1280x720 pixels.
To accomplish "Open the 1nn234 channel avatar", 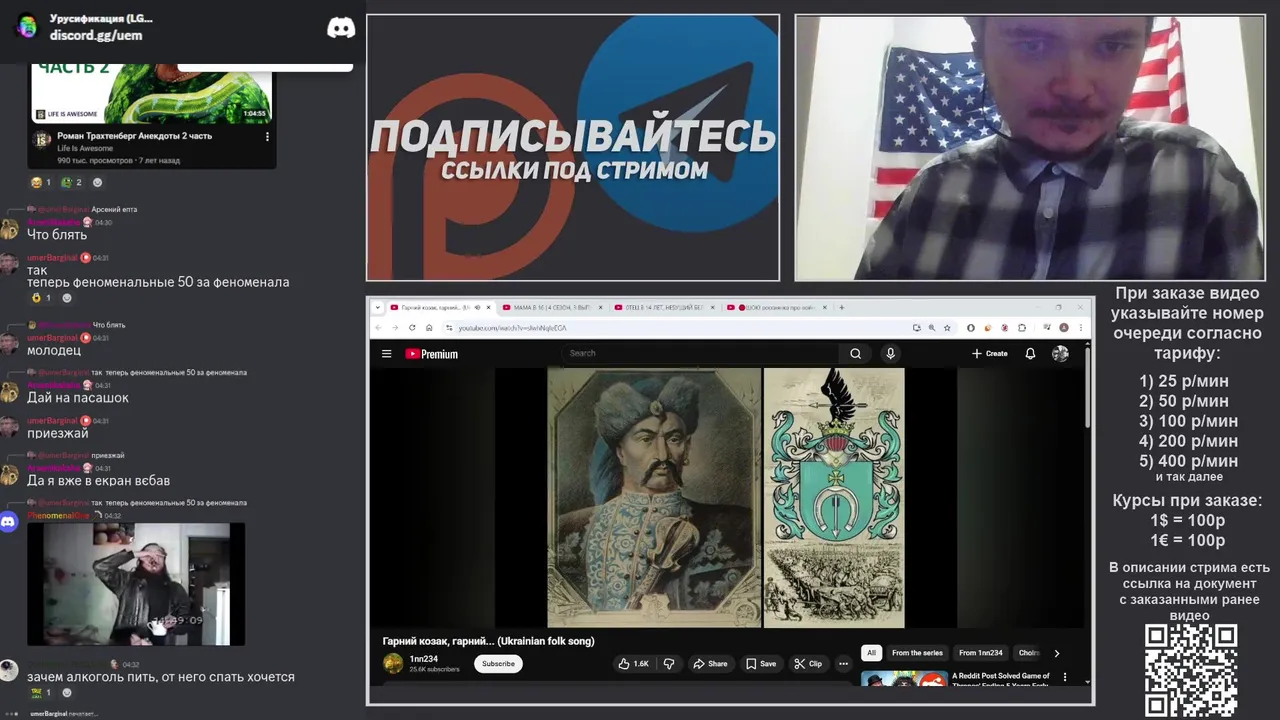I will [x=393, y=663].
